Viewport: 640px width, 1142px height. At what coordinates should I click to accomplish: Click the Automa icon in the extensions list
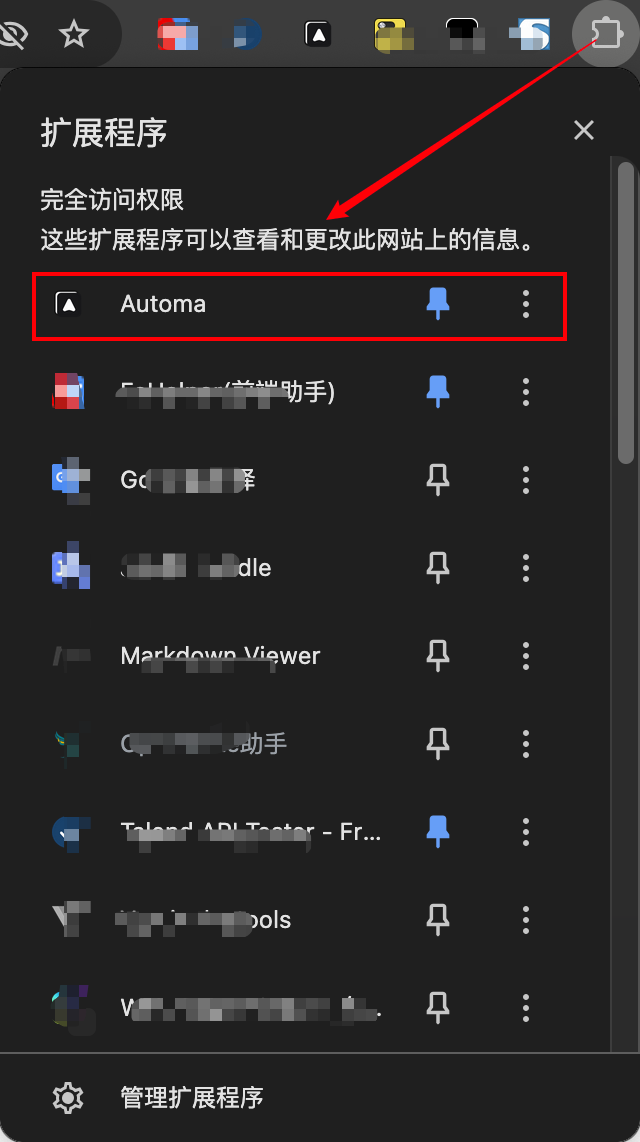point(68,304)
